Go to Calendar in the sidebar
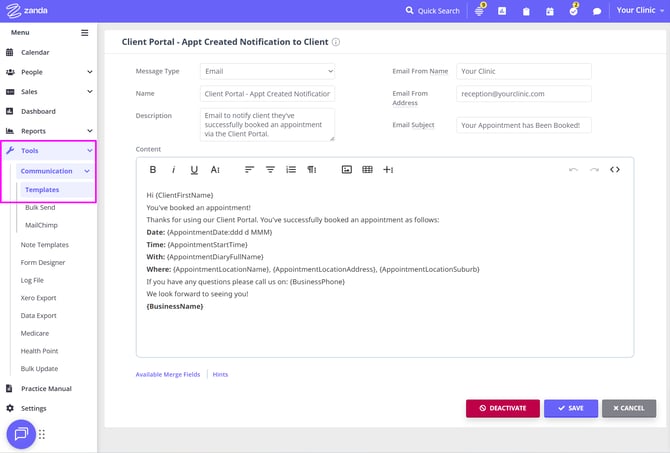Viewport: 670px width, 453px height. [35, 52]
